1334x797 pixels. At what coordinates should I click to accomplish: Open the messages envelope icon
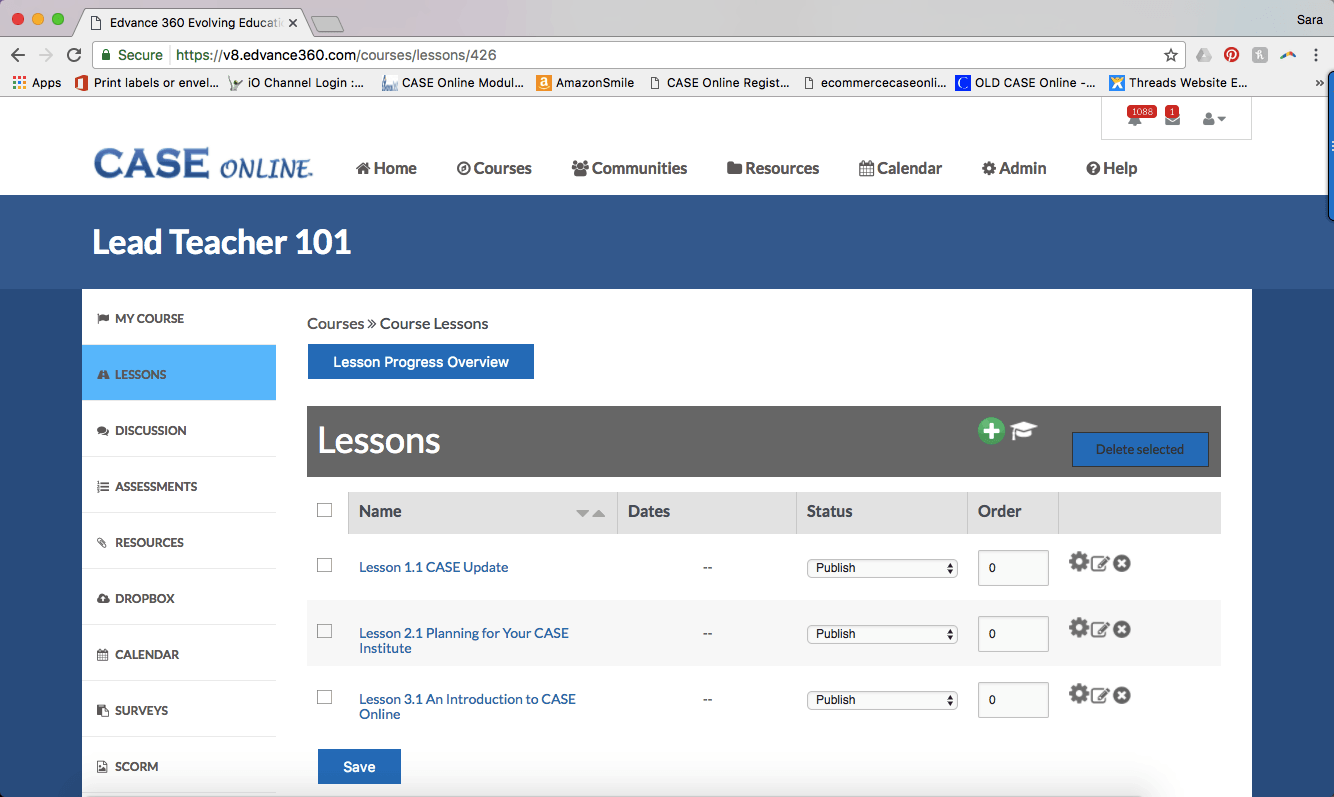pos(1172,119)
